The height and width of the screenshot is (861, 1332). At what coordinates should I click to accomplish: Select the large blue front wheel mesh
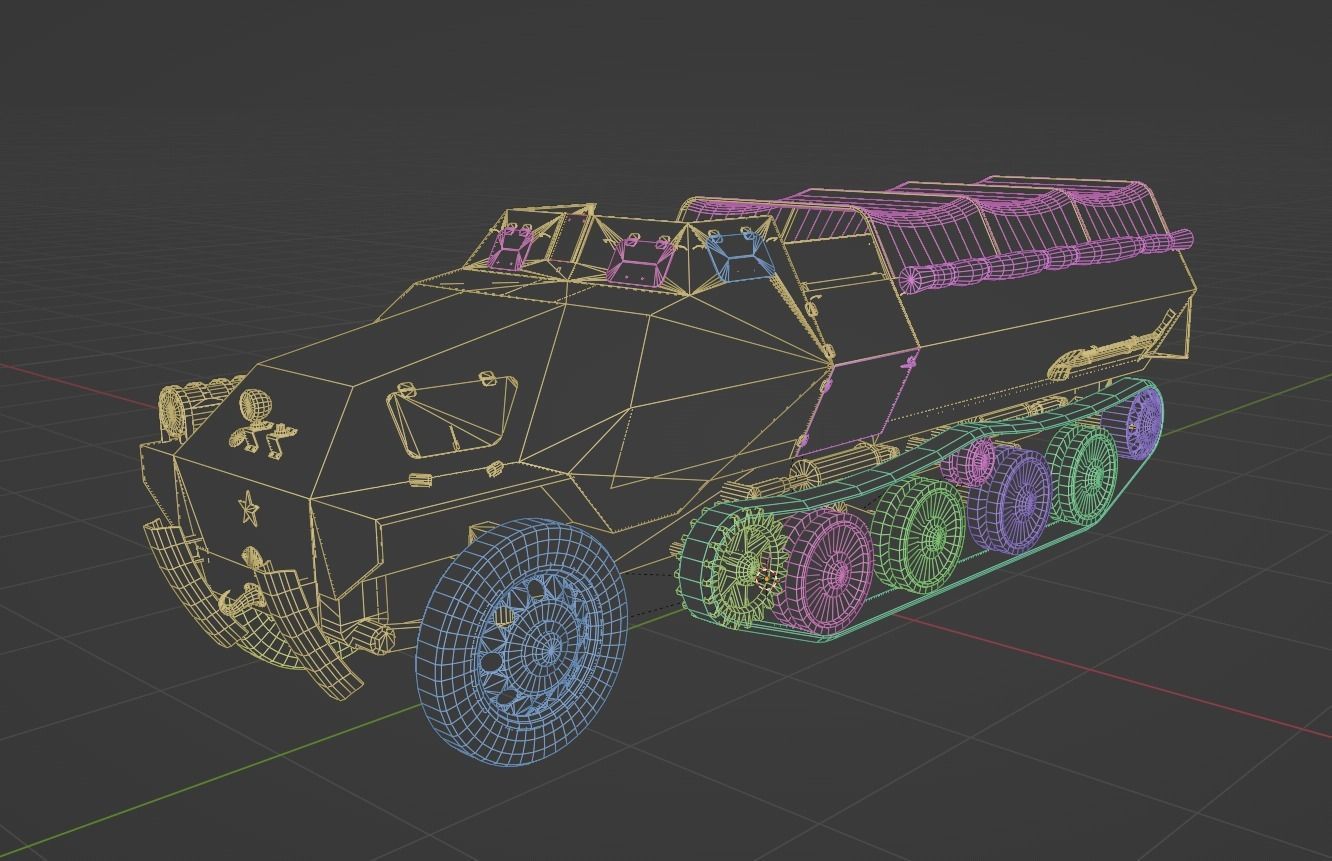pos(524,643)
